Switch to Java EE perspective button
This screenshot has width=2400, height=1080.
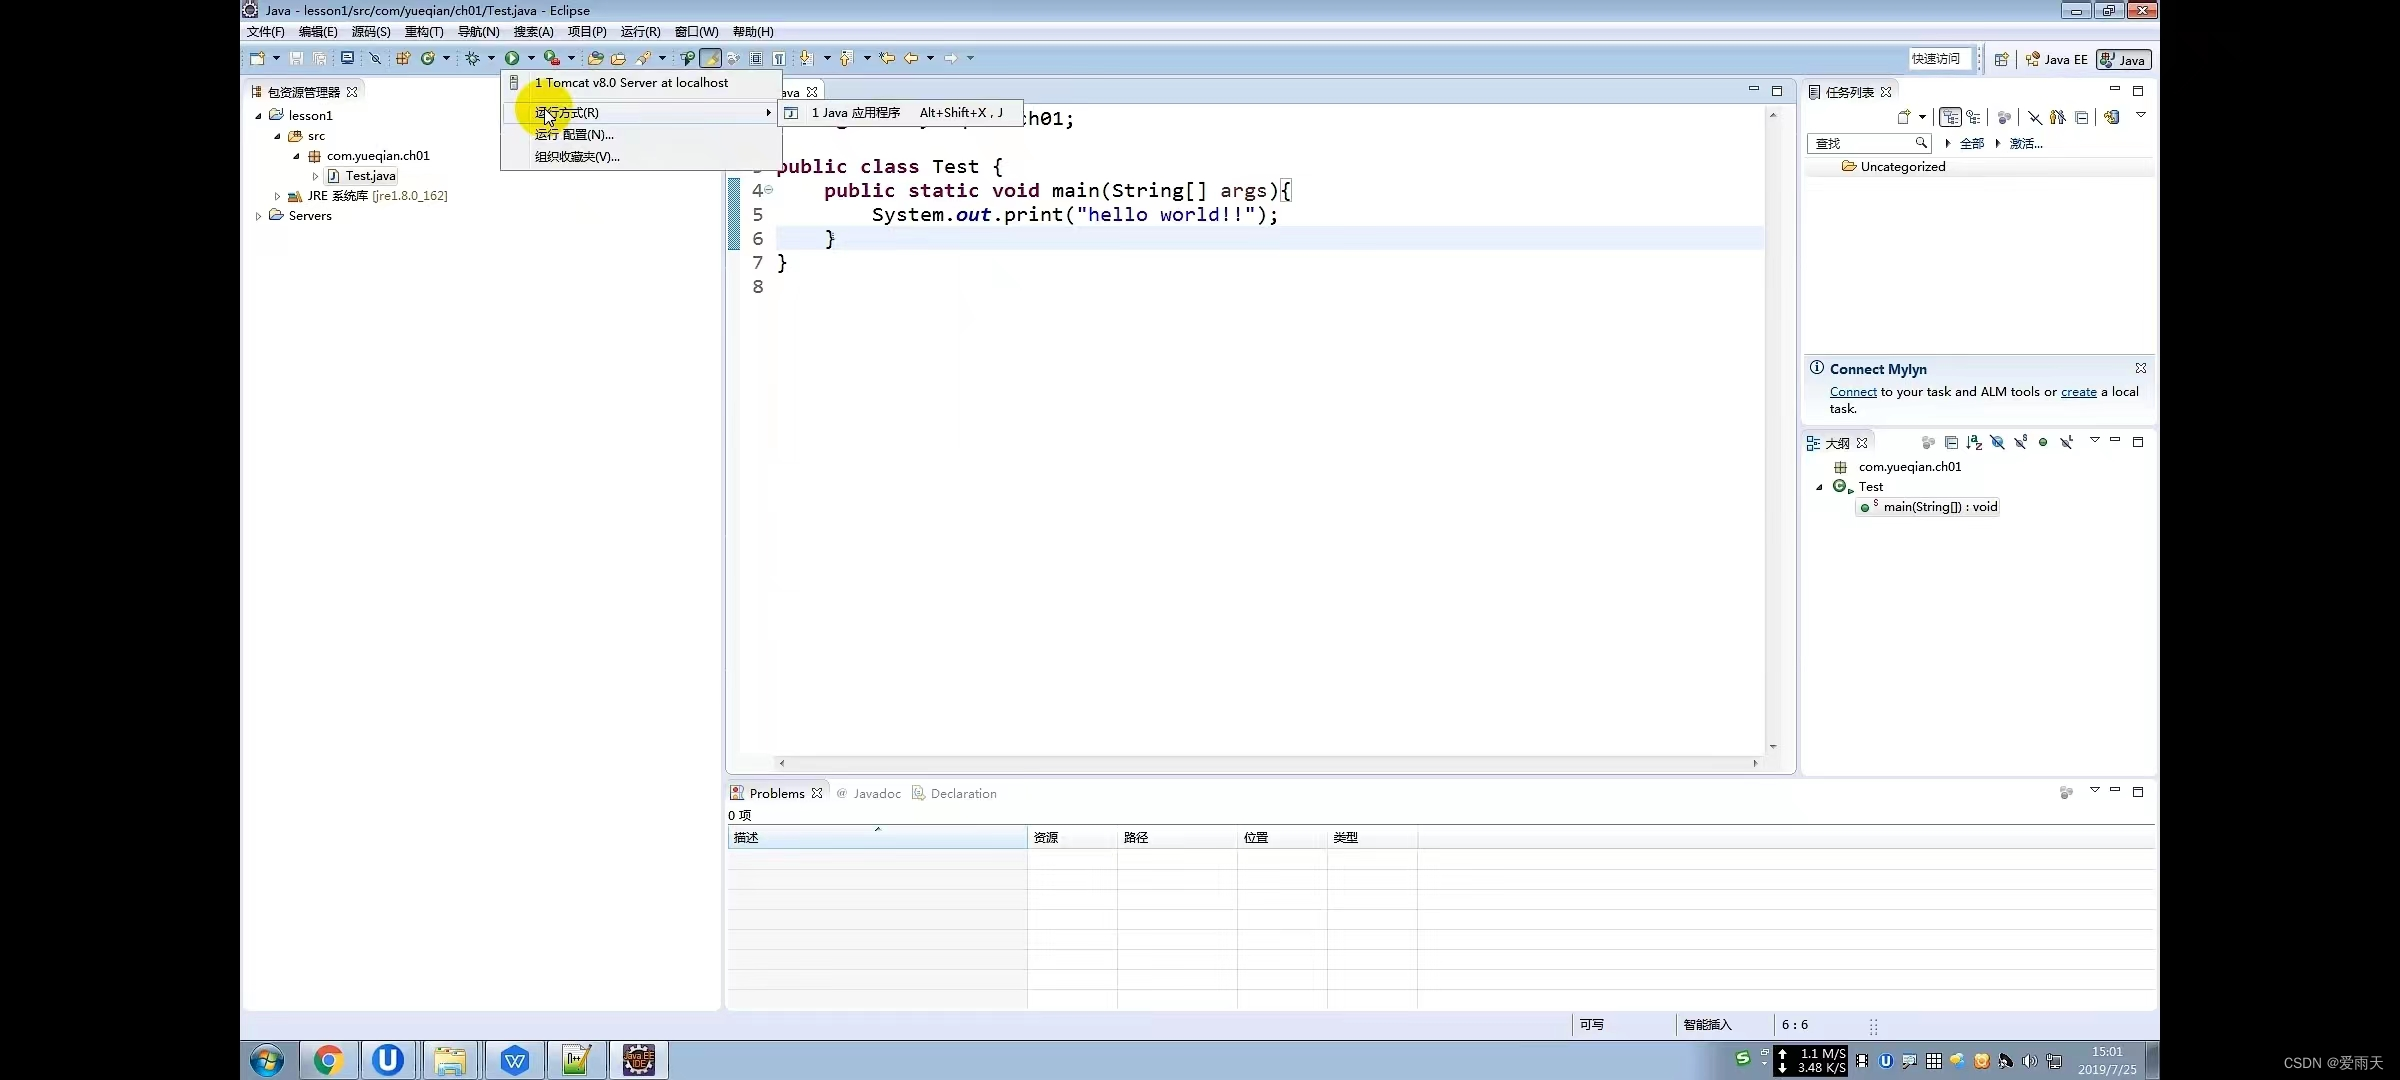(x=2057, y=60)
